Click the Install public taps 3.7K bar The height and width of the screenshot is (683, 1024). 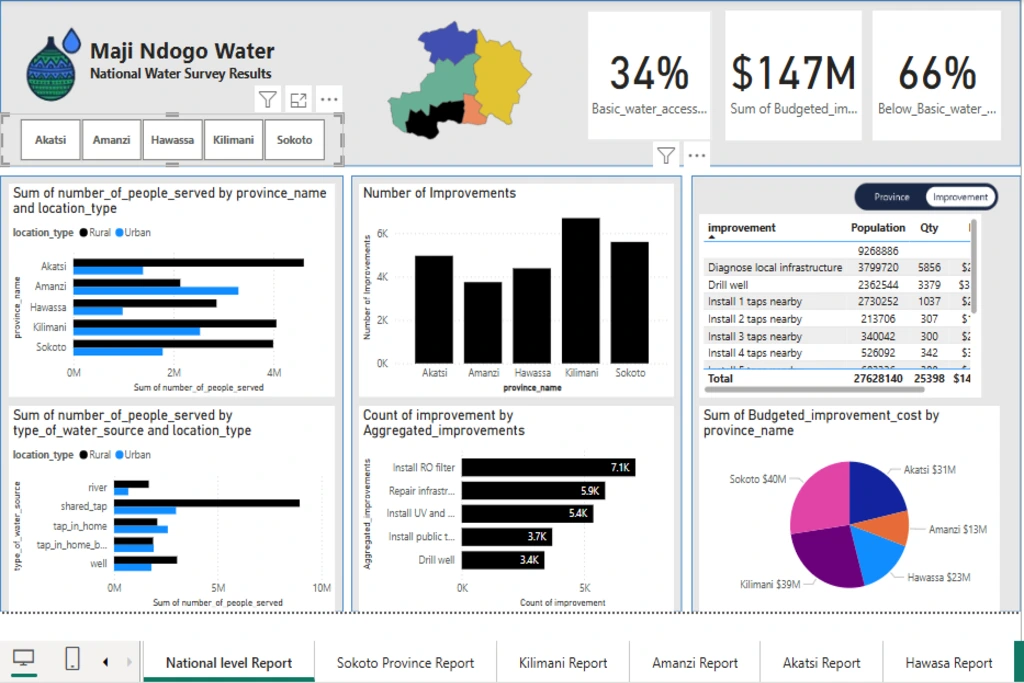[507, 537]
